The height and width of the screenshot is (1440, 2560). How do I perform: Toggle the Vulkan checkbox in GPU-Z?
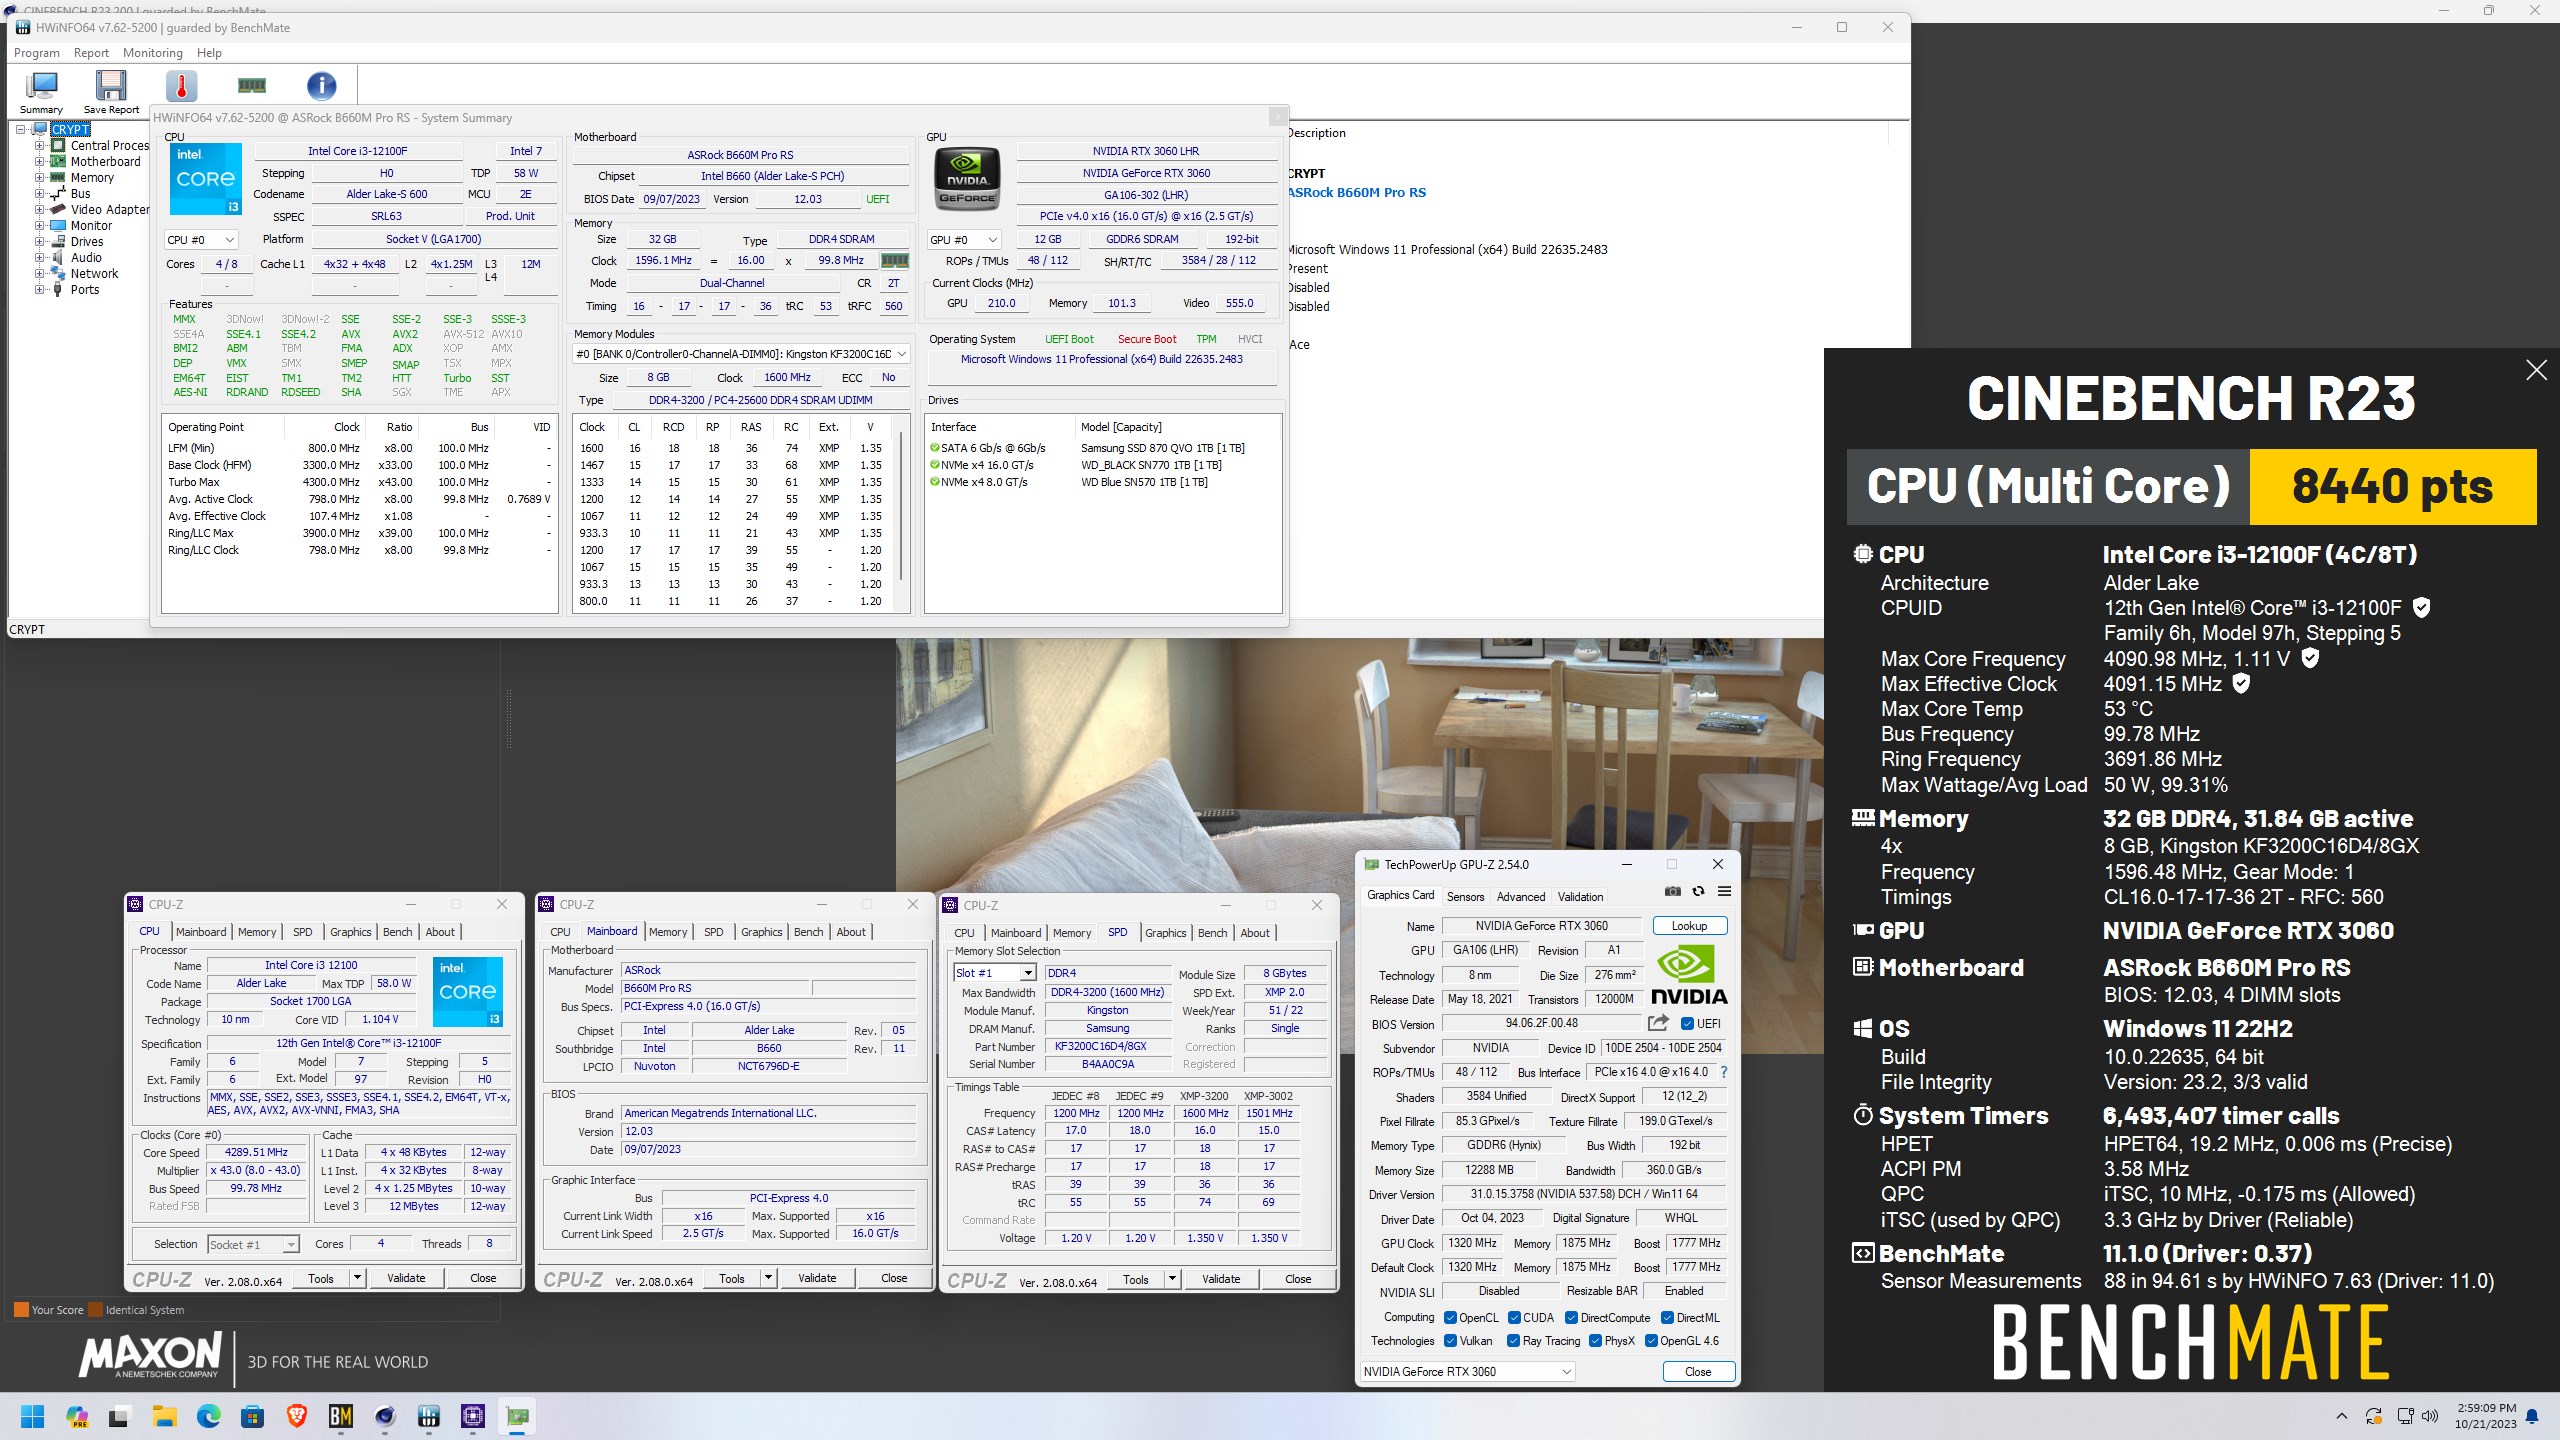click(1451, 1341)
